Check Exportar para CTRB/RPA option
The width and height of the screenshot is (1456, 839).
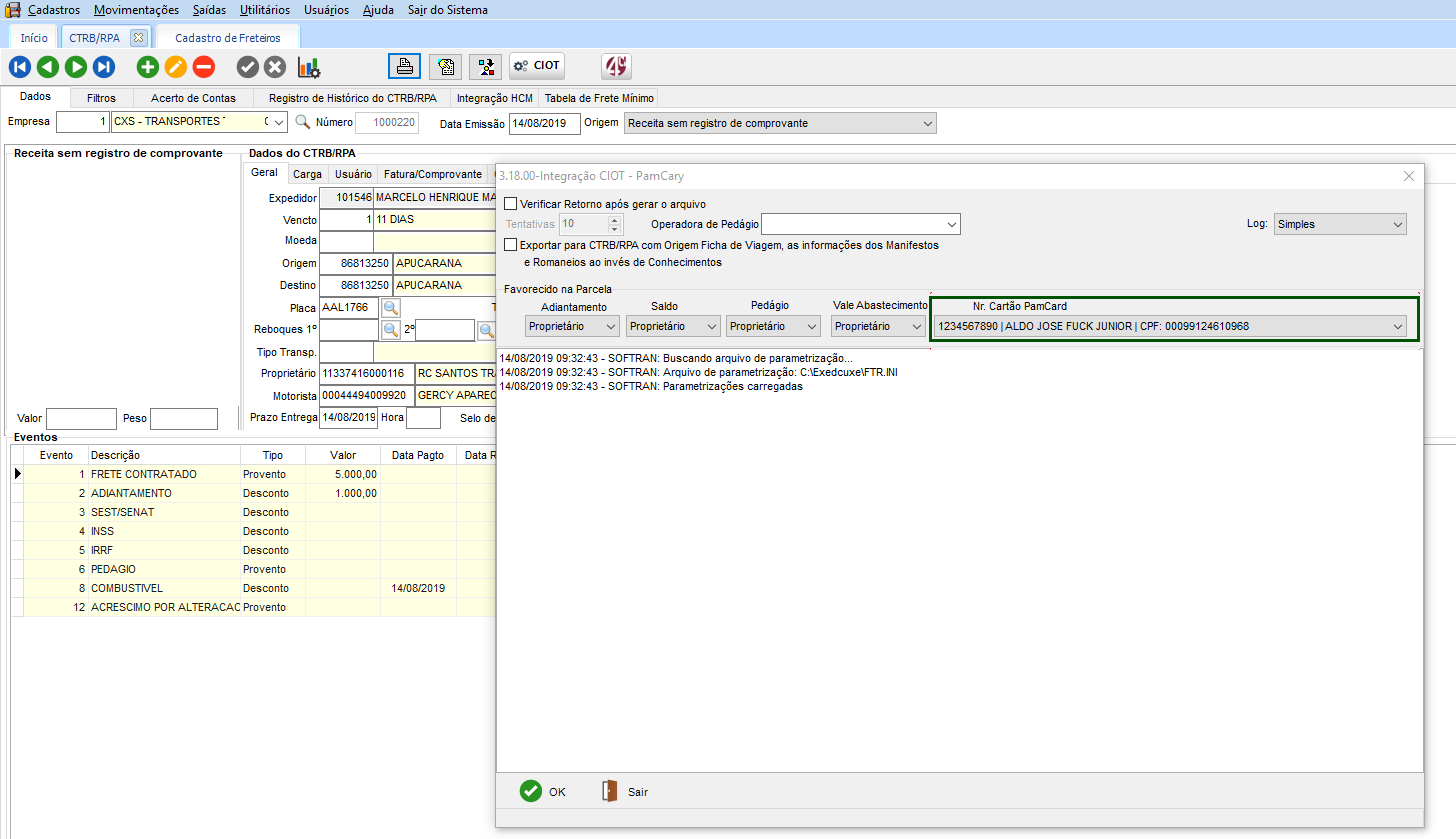click(511, 245)
